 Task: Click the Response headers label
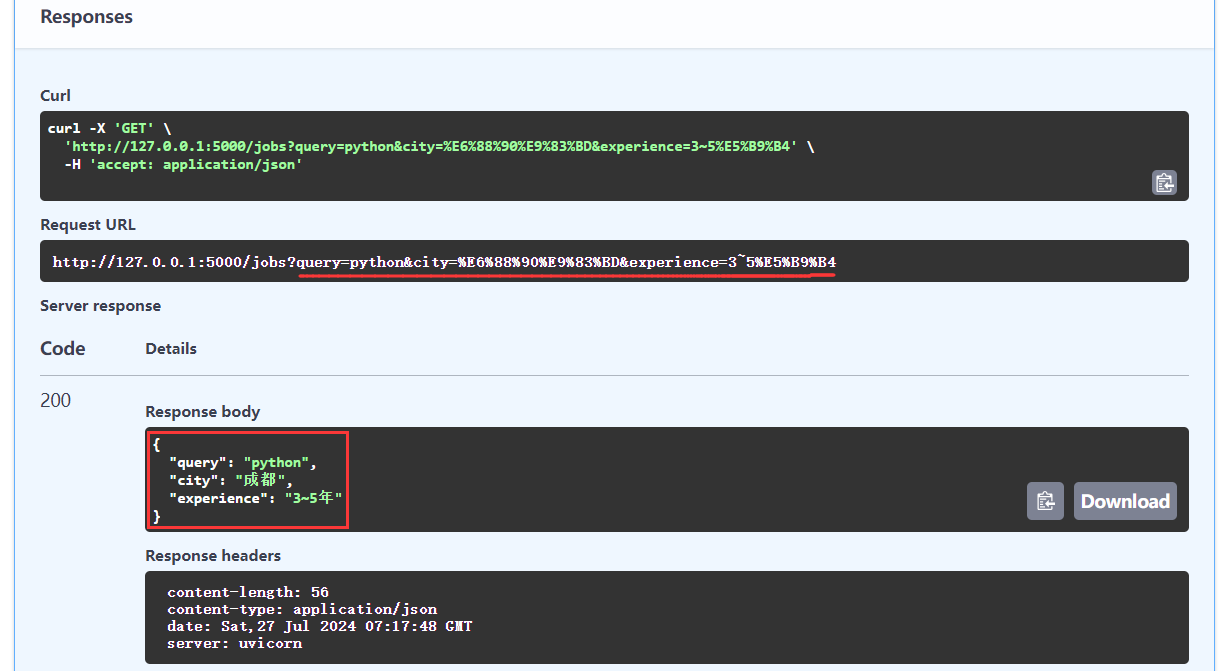point(213,555)
